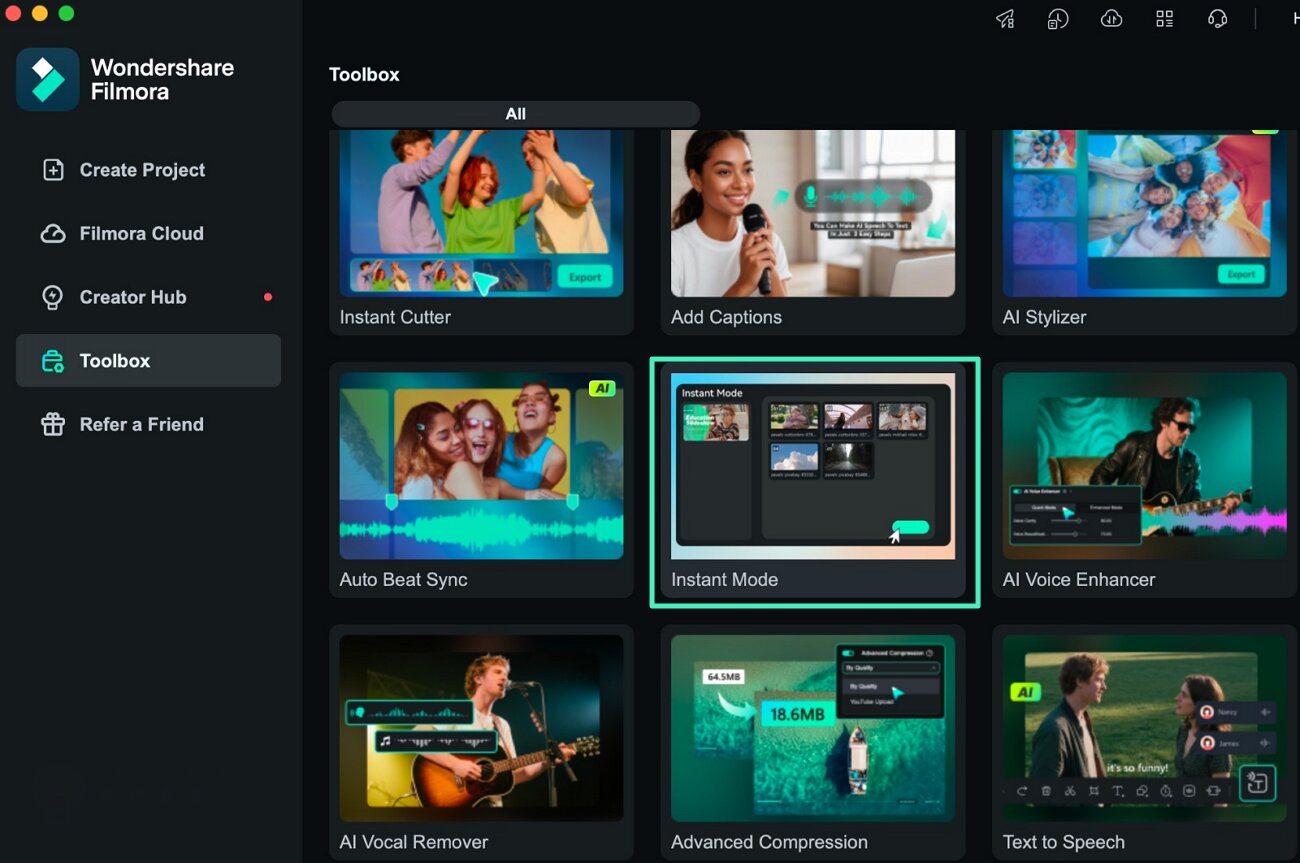Image resolution: width=1300 pixels, height=863 pixels.
Task: Open the Add Captions tool card
Action: click(813, 232)
